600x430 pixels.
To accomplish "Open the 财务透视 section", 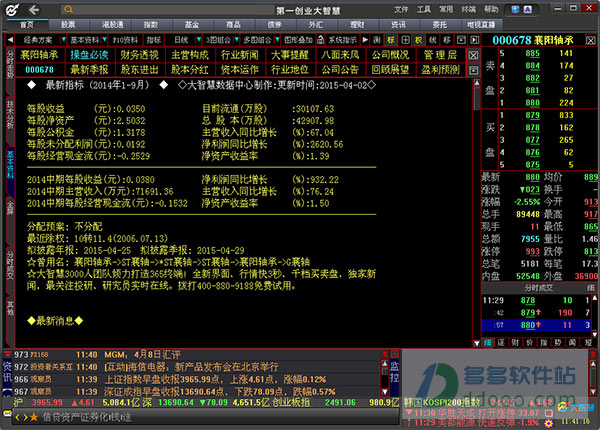I will pos(140,55).
